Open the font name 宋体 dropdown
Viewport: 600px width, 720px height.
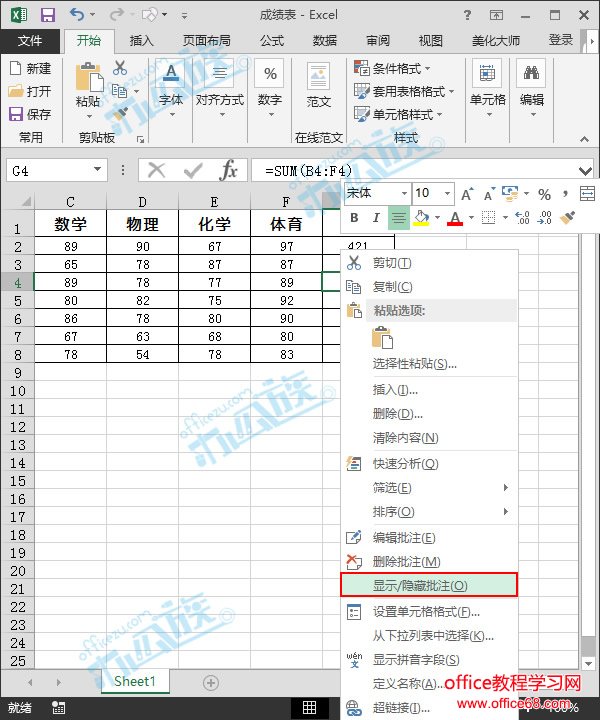[404, 193]
